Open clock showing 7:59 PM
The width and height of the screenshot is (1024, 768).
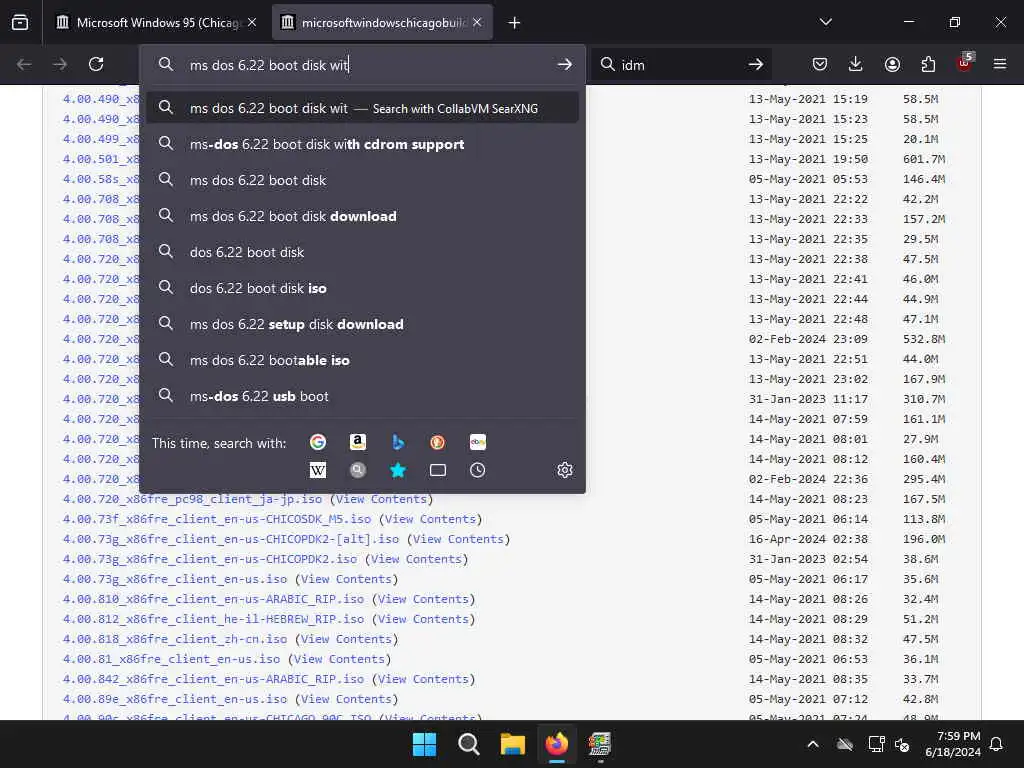coord(953,744)
